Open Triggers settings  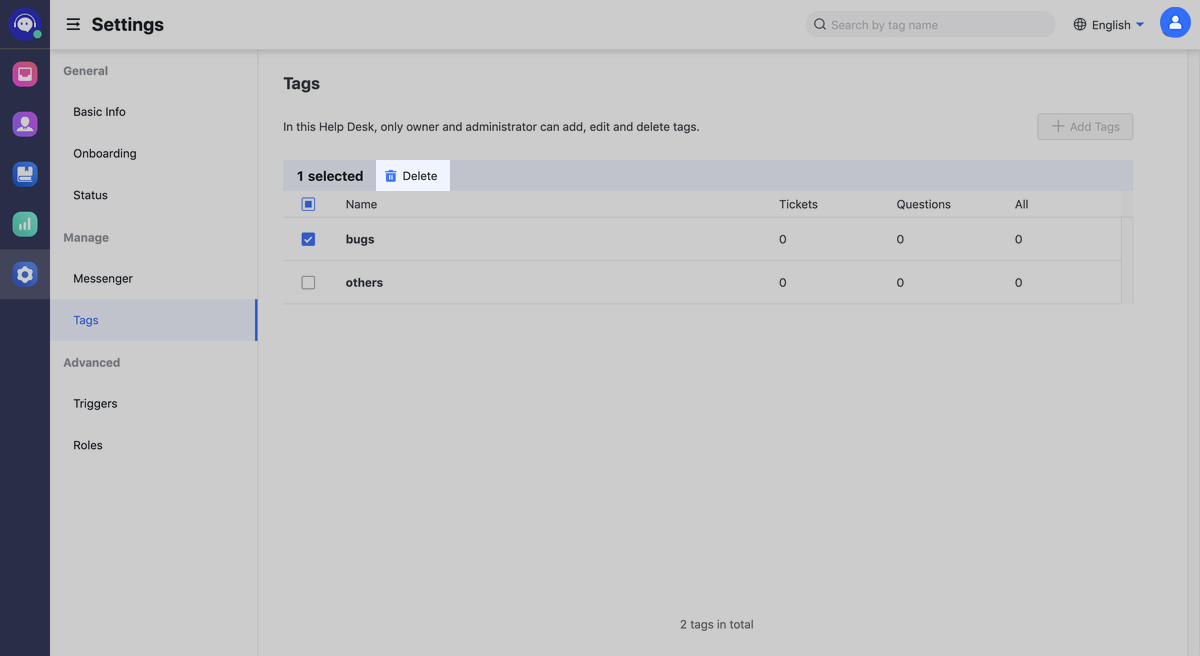[95, 404]
